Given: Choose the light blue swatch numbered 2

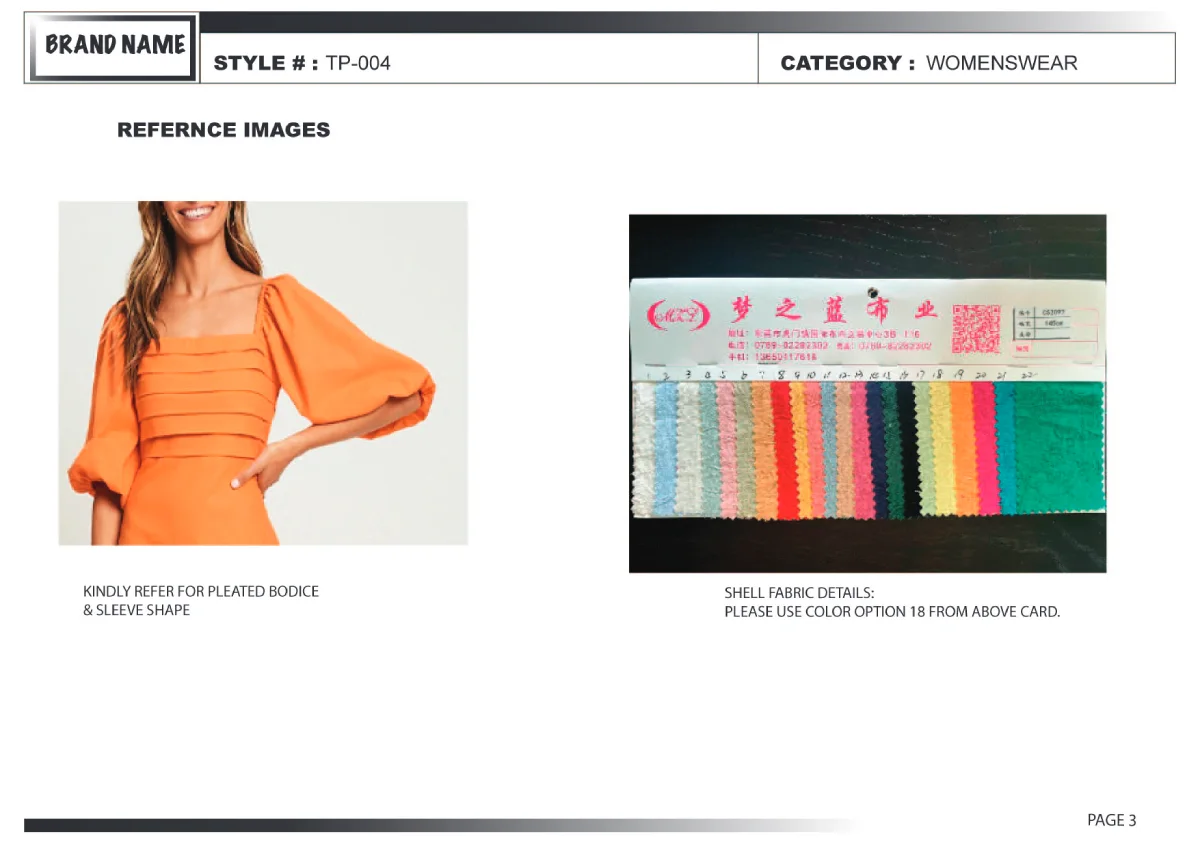Looking at the screenshot, I should [x=665, y=450].
